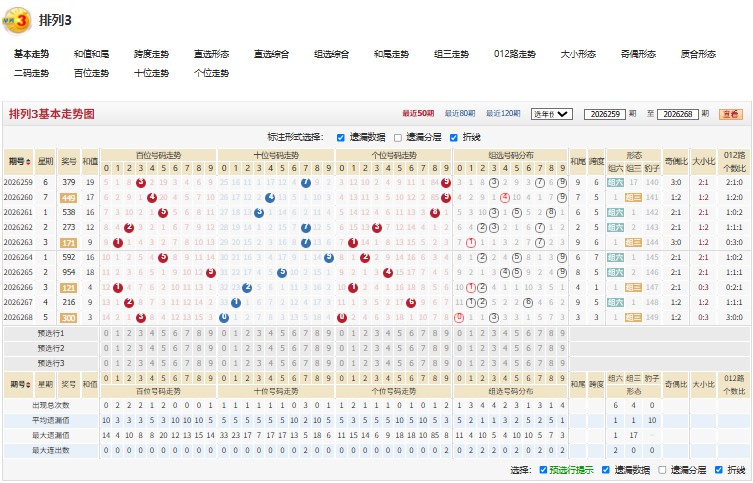Click highlighted prize number 171
Viewport: 753px width, 483px height.
tap(69, 243)
